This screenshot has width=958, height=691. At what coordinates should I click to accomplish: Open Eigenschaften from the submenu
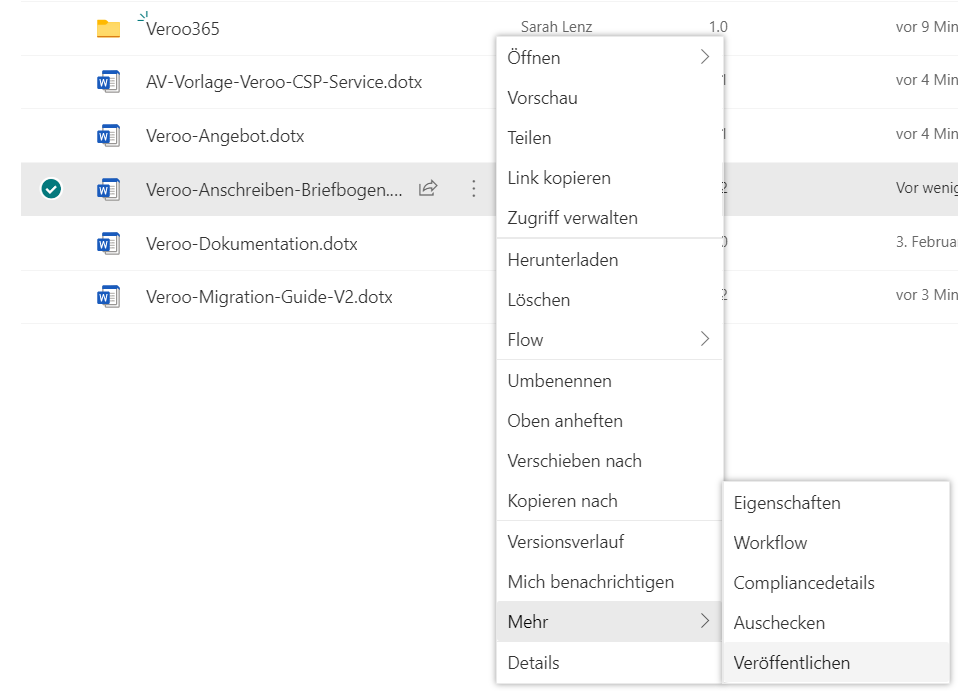tap(787, 503)
